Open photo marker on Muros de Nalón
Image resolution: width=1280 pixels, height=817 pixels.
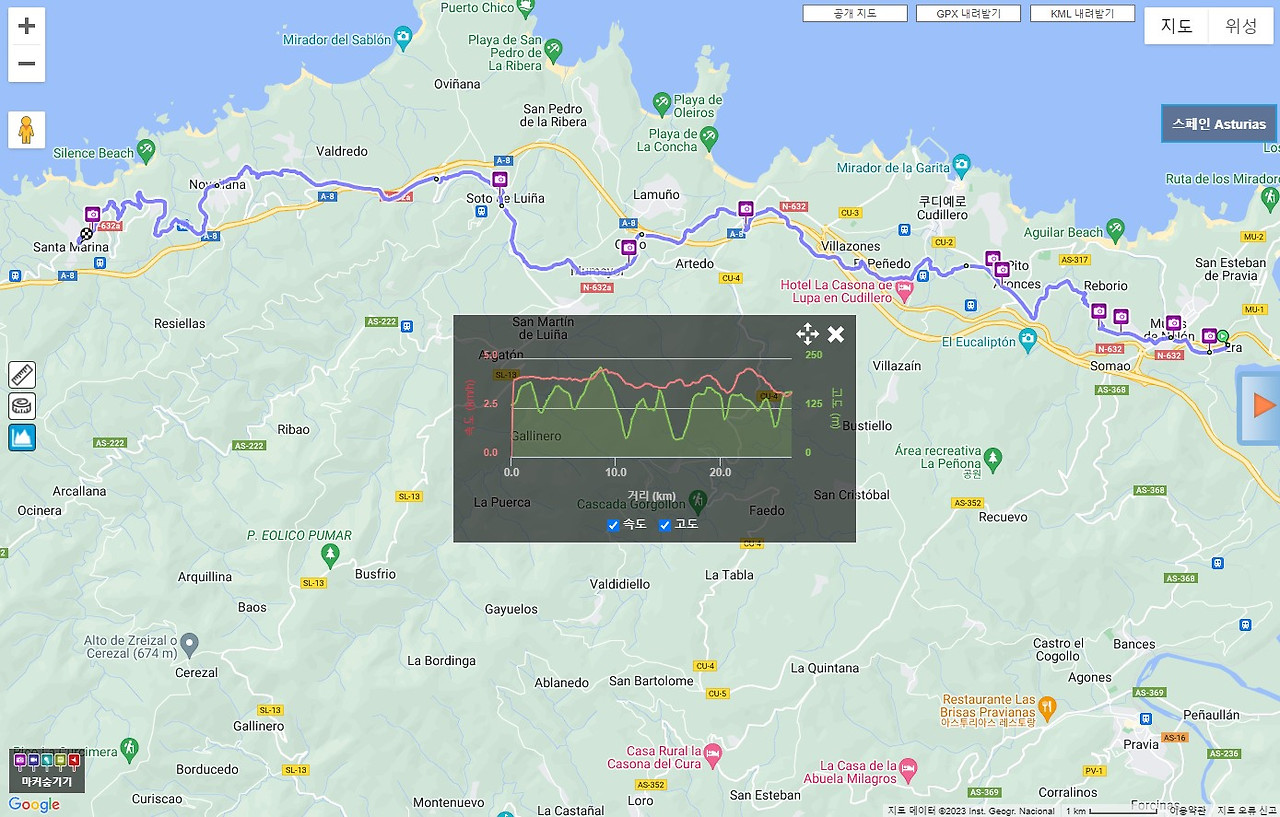coord(1174,323)
